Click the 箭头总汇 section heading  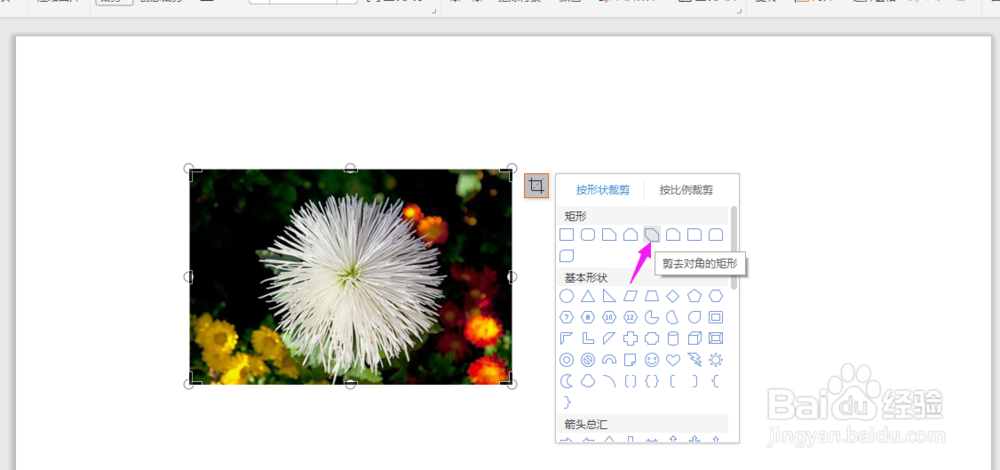click(x=586, y=423)
